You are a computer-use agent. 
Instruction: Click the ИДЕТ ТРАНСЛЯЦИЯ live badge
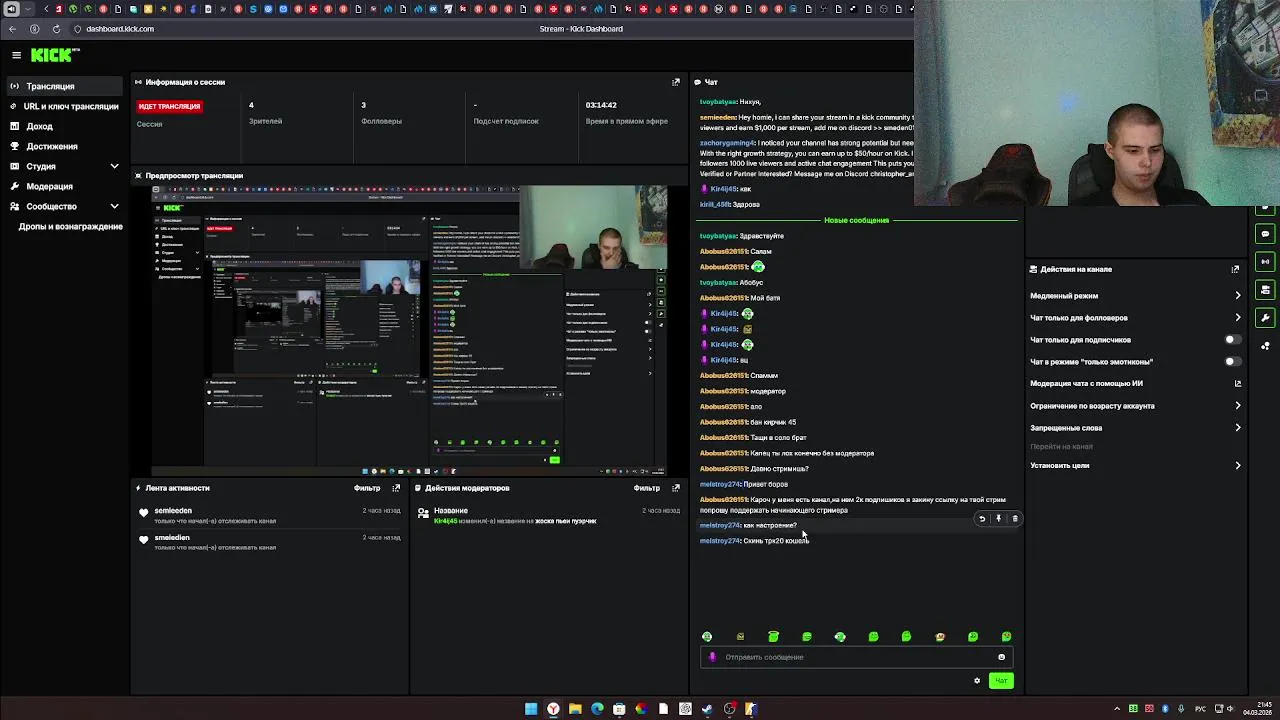[169, 106]
